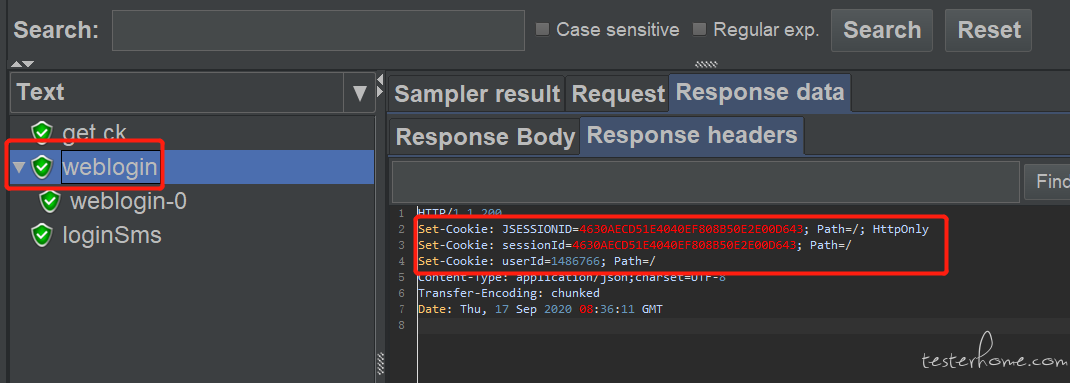Enable Case sensitive checkbox

(543, 29)
